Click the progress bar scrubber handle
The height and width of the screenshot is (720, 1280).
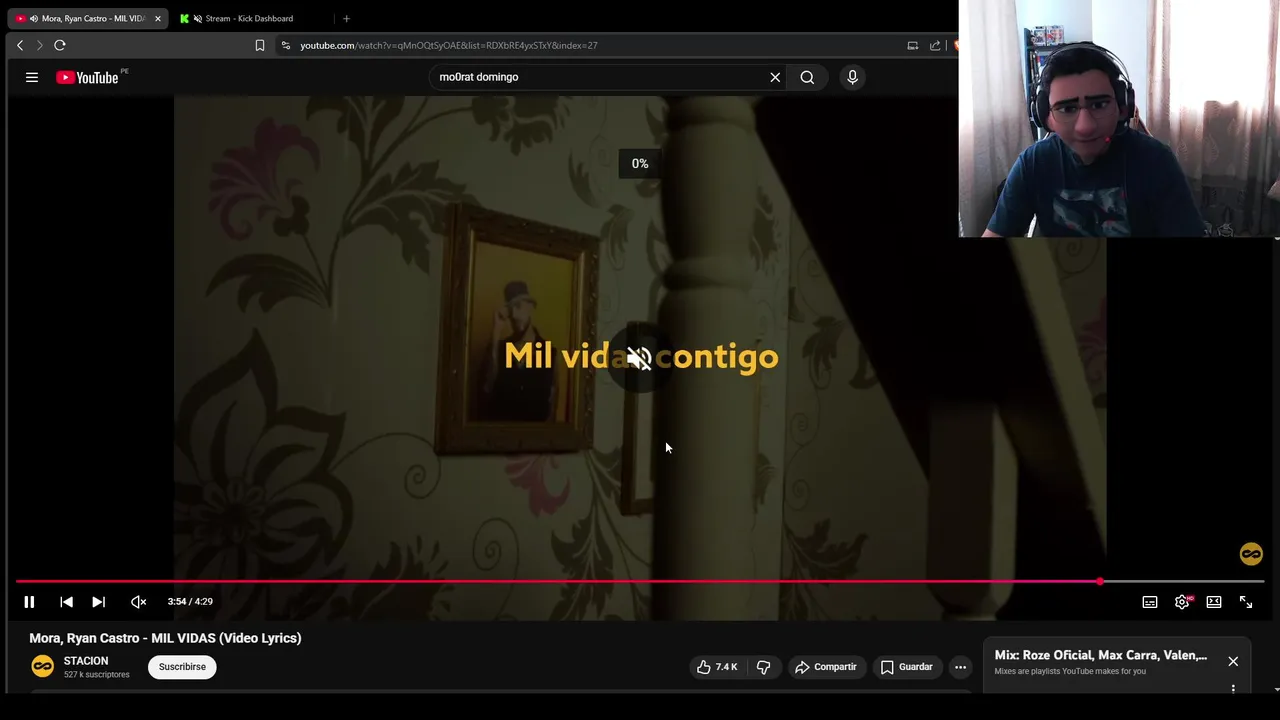(x=1100, y=581)
